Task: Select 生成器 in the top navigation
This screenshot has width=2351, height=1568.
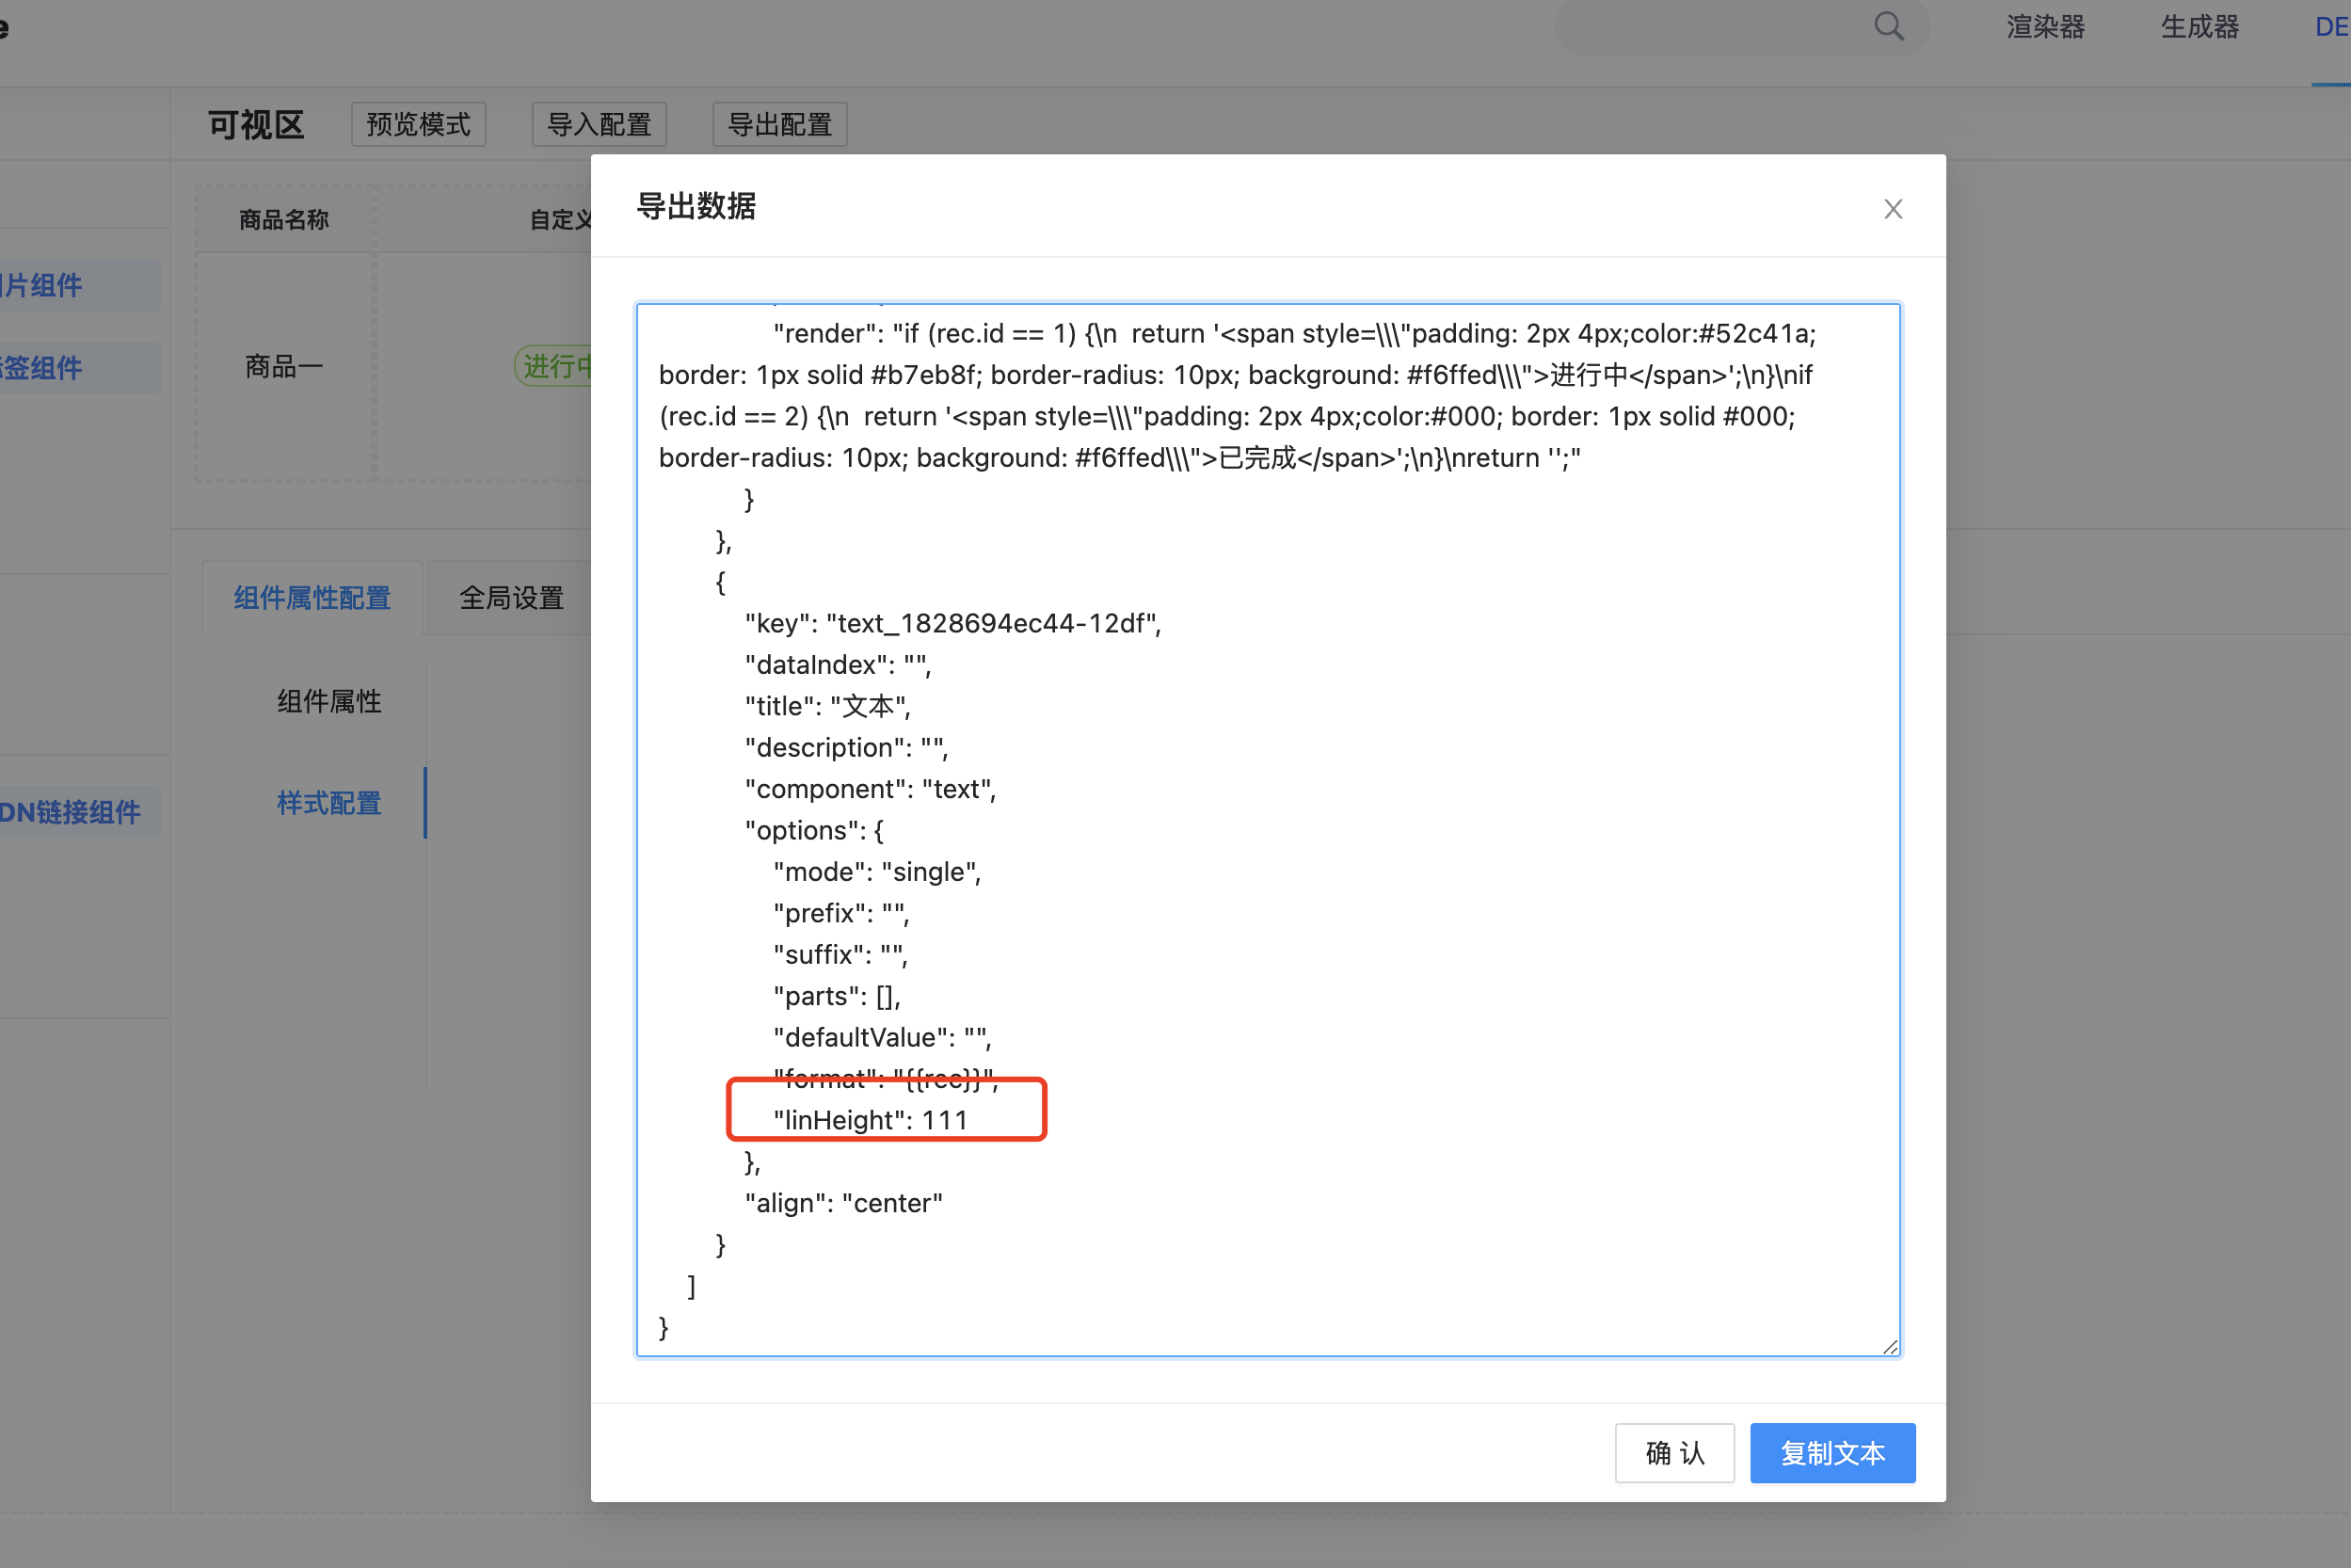Action: coord(2198,27)
